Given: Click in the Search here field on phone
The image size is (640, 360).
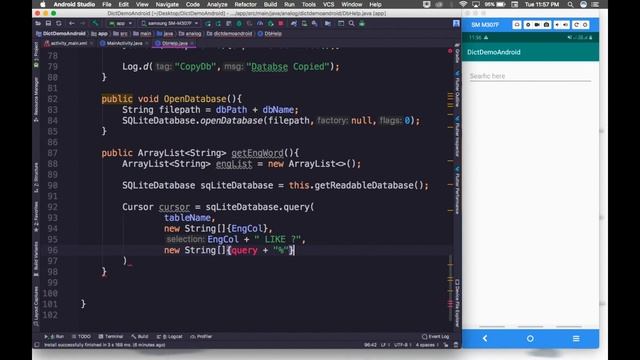Looking at the screenshot, I should pyautogui.click(x=530, y=76).
